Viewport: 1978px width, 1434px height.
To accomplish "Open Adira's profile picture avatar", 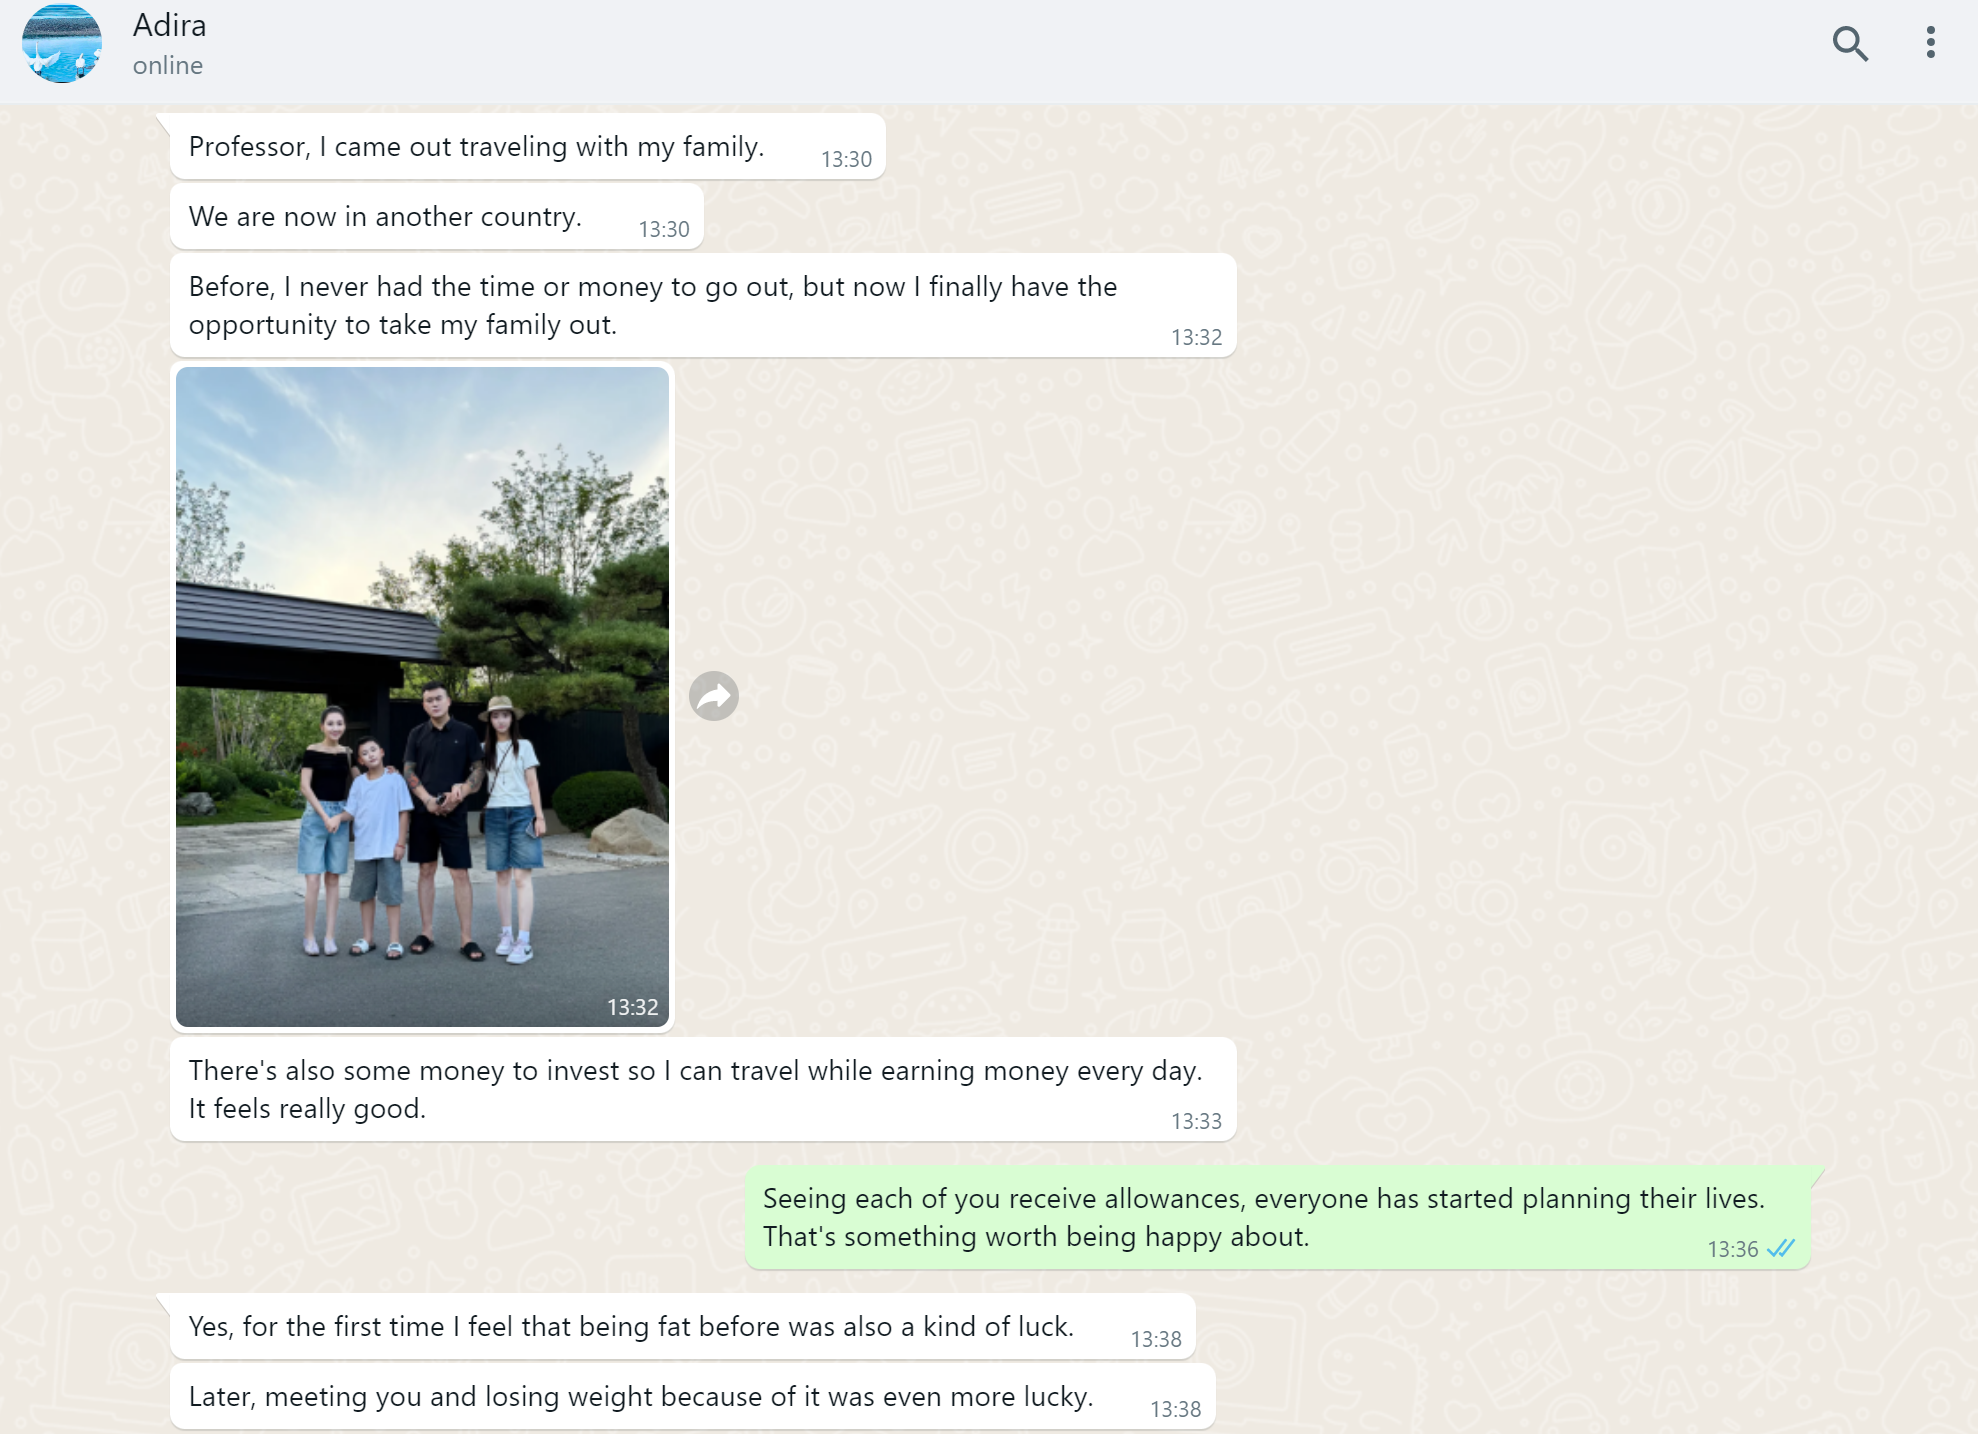I will pyautogui.click(x=62, y=43).
